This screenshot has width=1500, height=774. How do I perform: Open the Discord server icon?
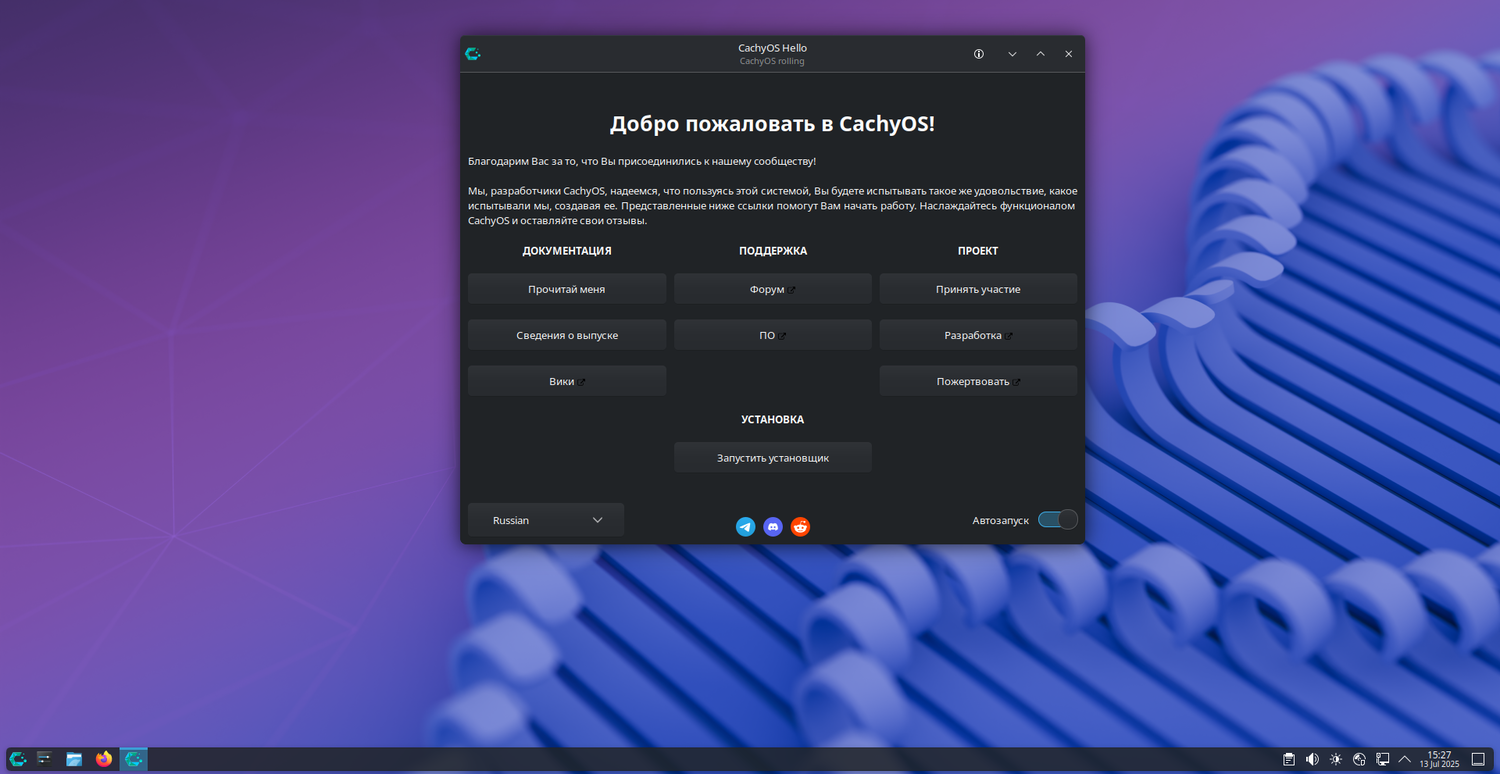(773, 527)
